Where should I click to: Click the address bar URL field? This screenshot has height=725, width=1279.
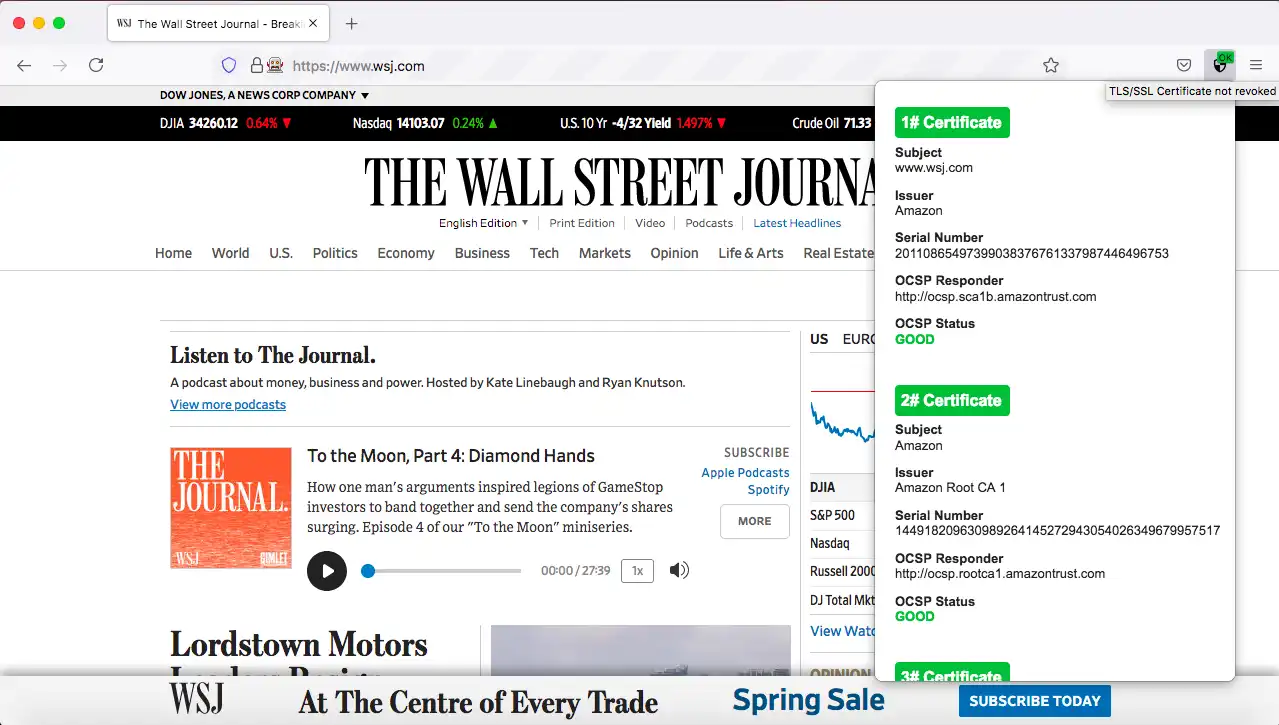coord(640,66)
